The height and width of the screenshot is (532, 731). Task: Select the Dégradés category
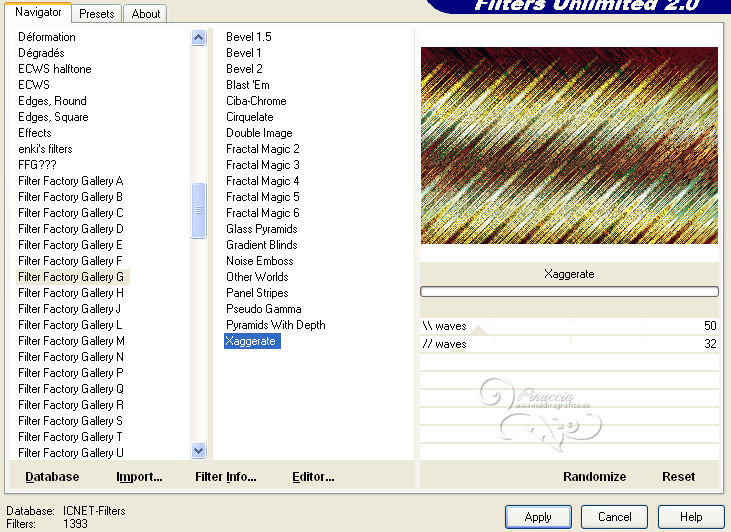click(41, 53)
